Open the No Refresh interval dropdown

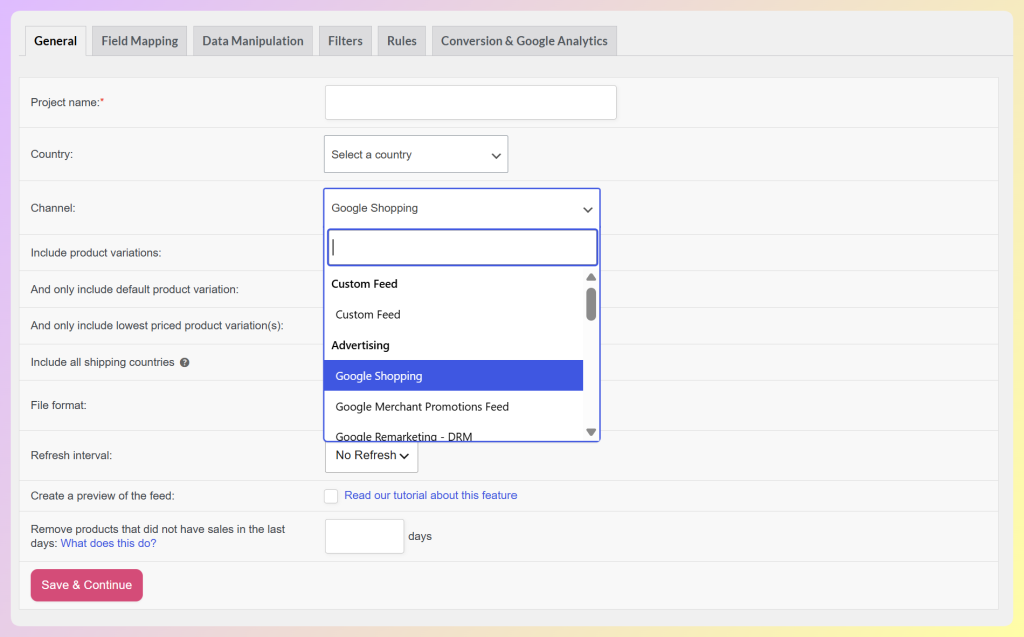point(372,455)
